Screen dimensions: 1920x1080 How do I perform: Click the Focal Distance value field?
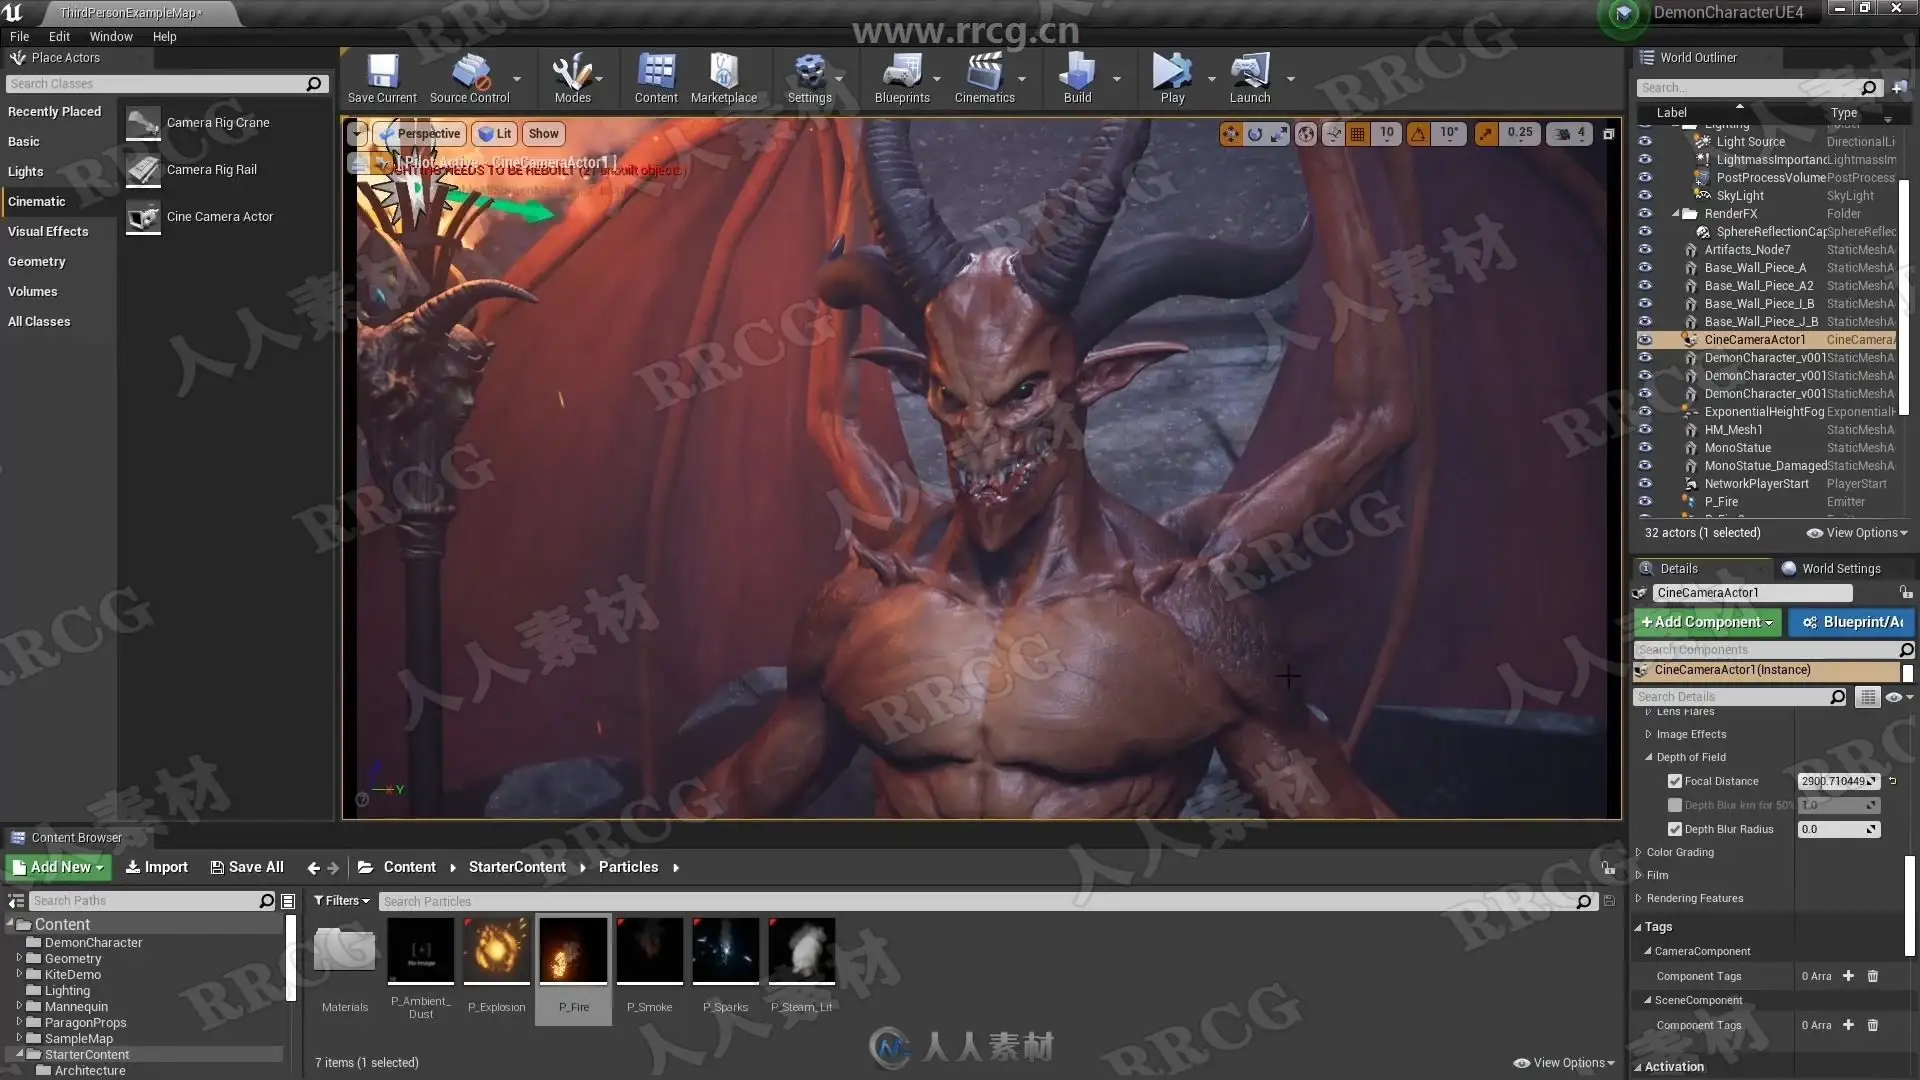coord(1831,781)
